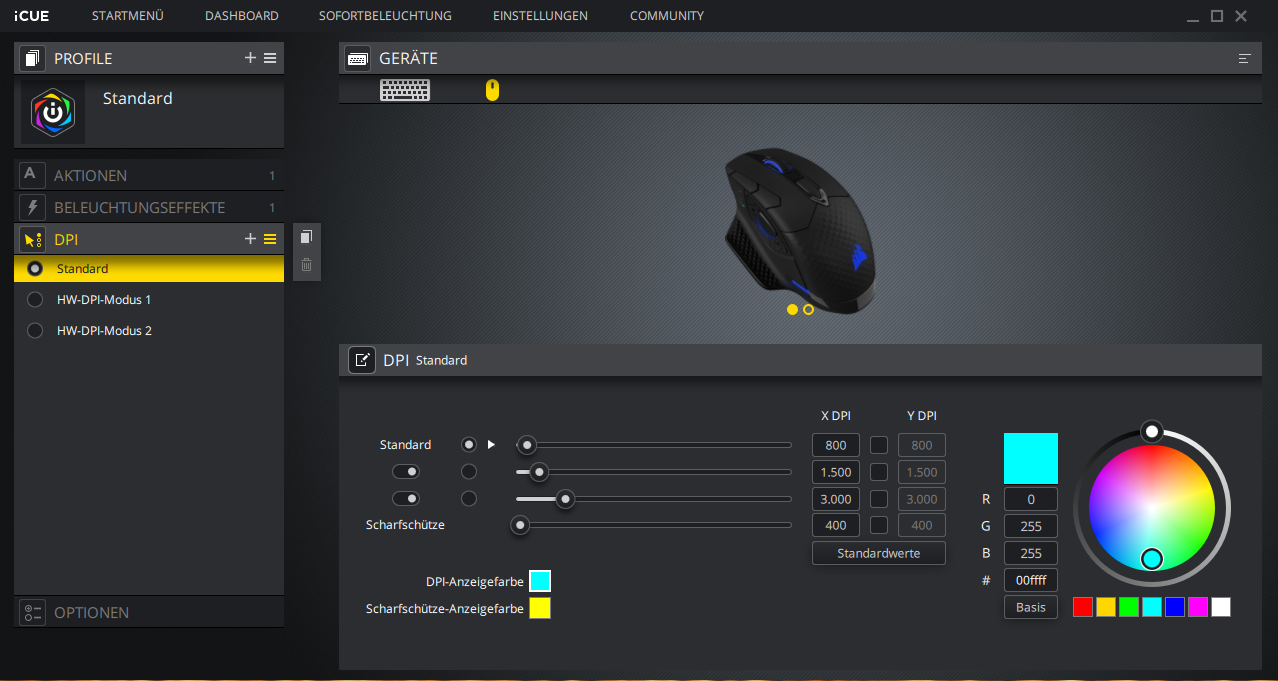1278x681 pixels.
Task: Open the DPI panel hamburger menu
Action: pyautogui.click(x=270, y=238)
